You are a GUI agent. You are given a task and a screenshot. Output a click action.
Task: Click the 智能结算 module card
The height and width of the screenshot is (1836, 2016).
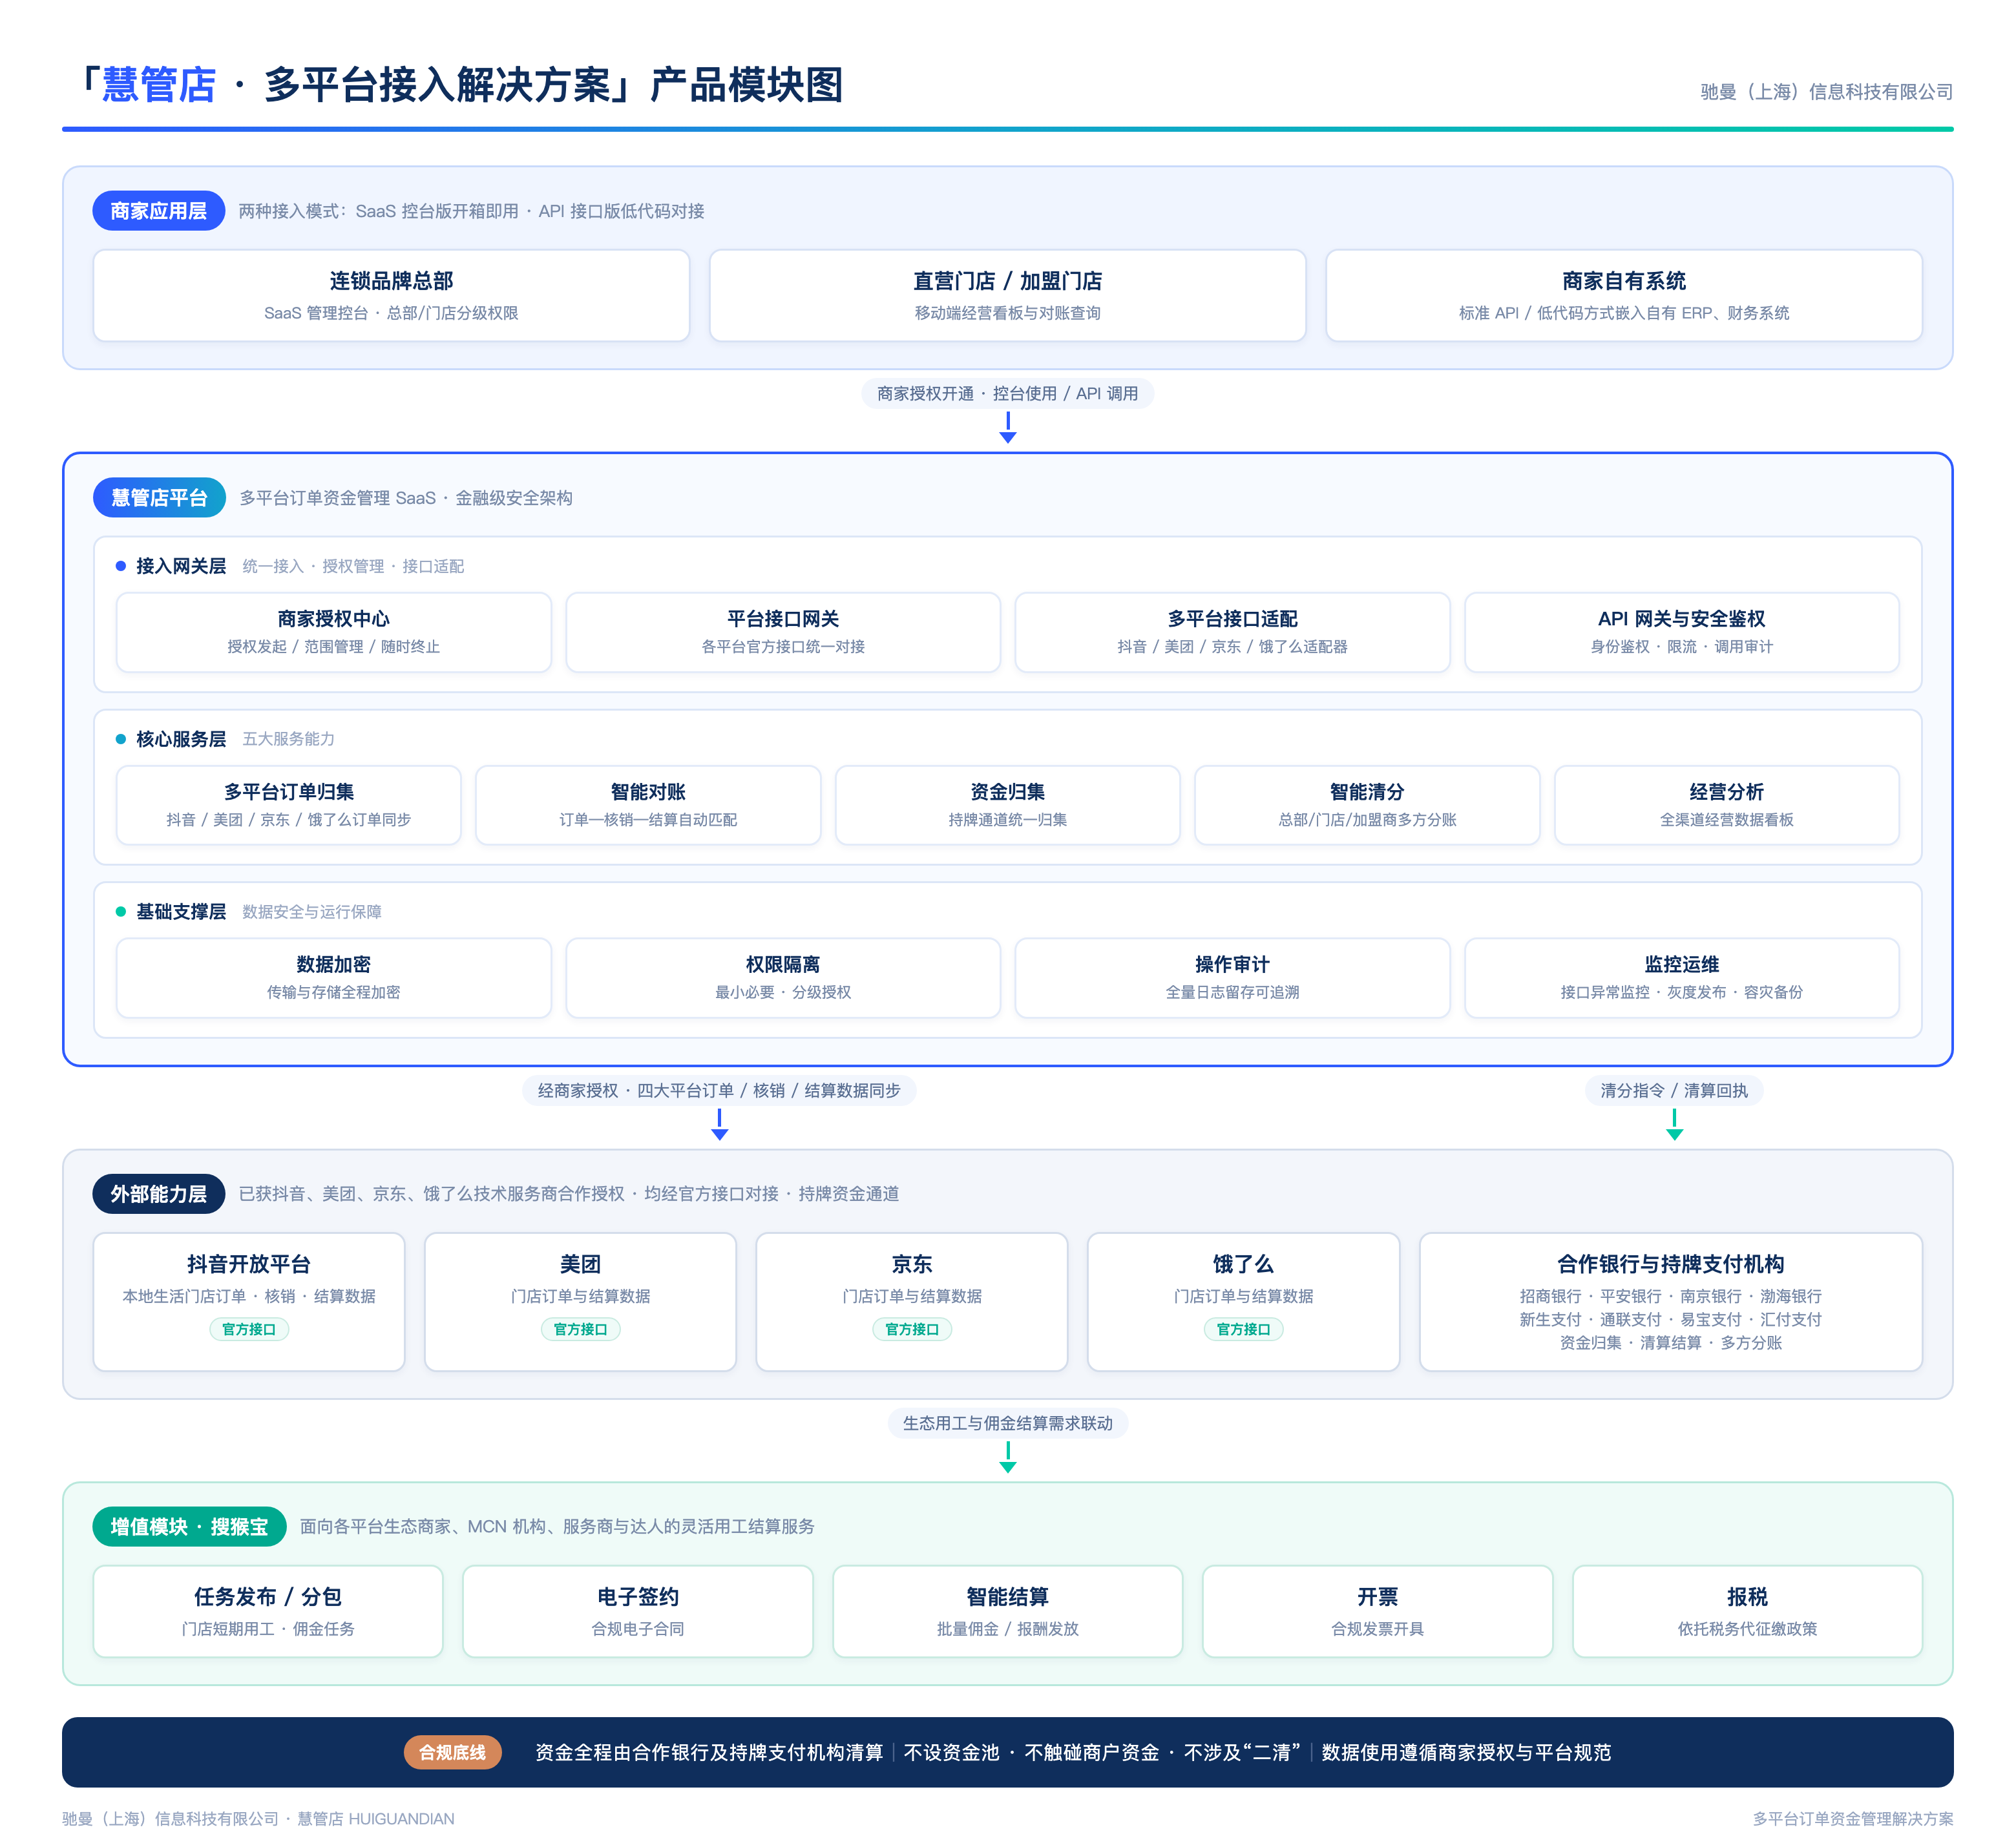[x=1007, y=1611]
